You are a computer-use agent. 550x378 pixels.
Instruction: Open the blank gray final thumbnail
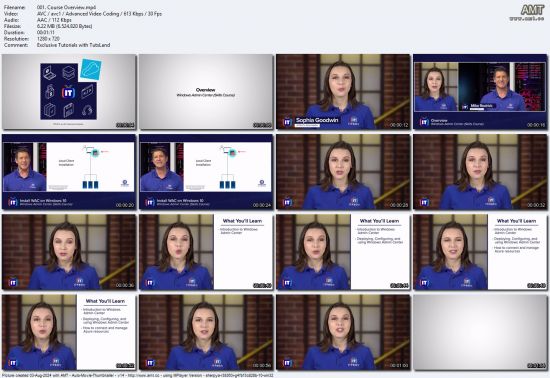(x=480, y=332)
